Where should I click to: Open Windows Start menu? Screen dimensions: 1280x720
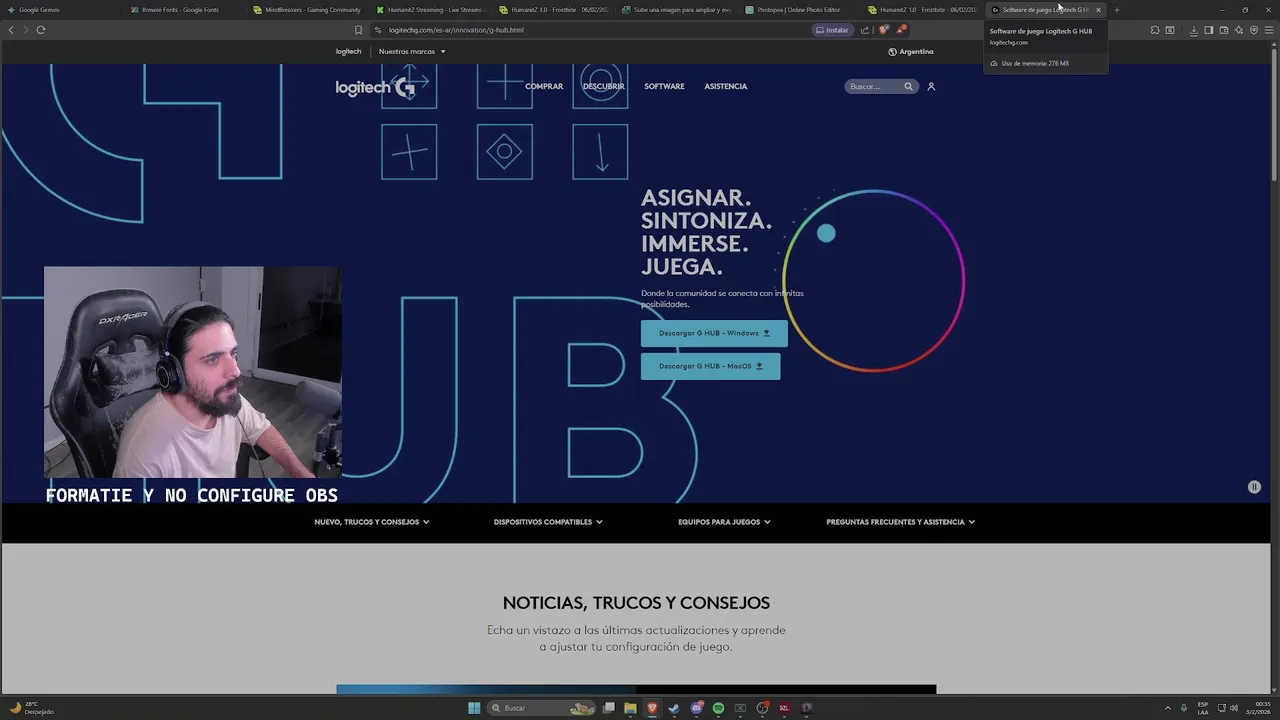(474, 708)
